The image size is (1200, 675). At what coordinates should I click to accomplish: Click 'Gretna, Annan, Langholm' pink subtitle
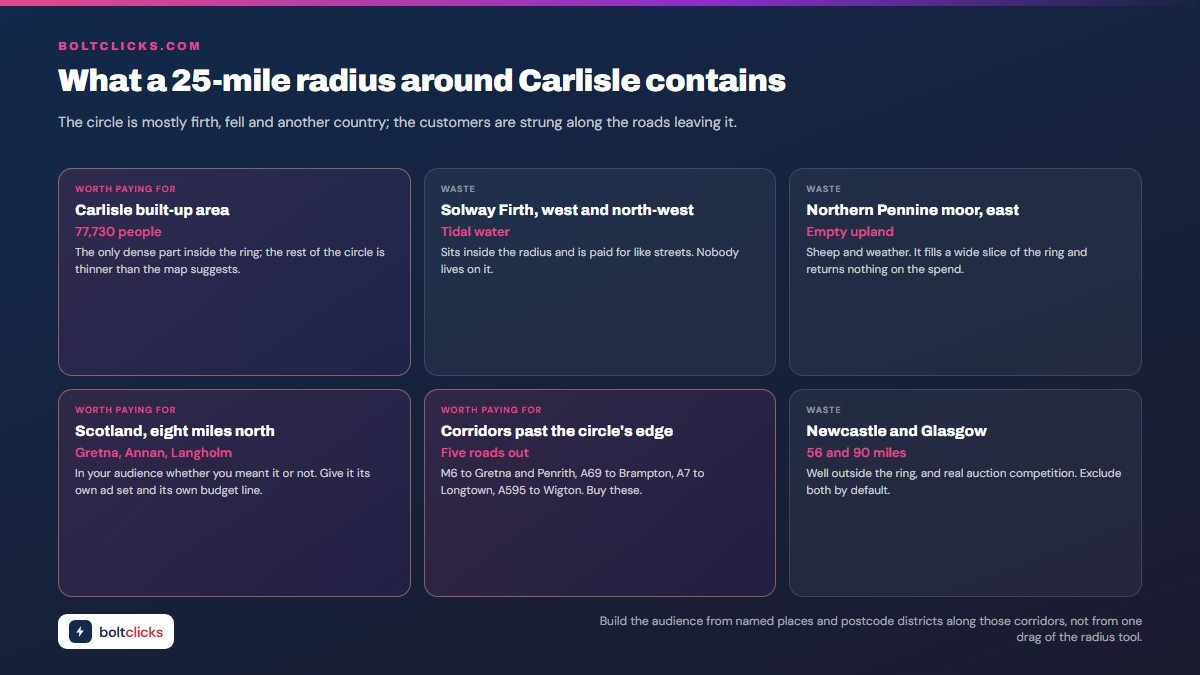tap(153, 453)
